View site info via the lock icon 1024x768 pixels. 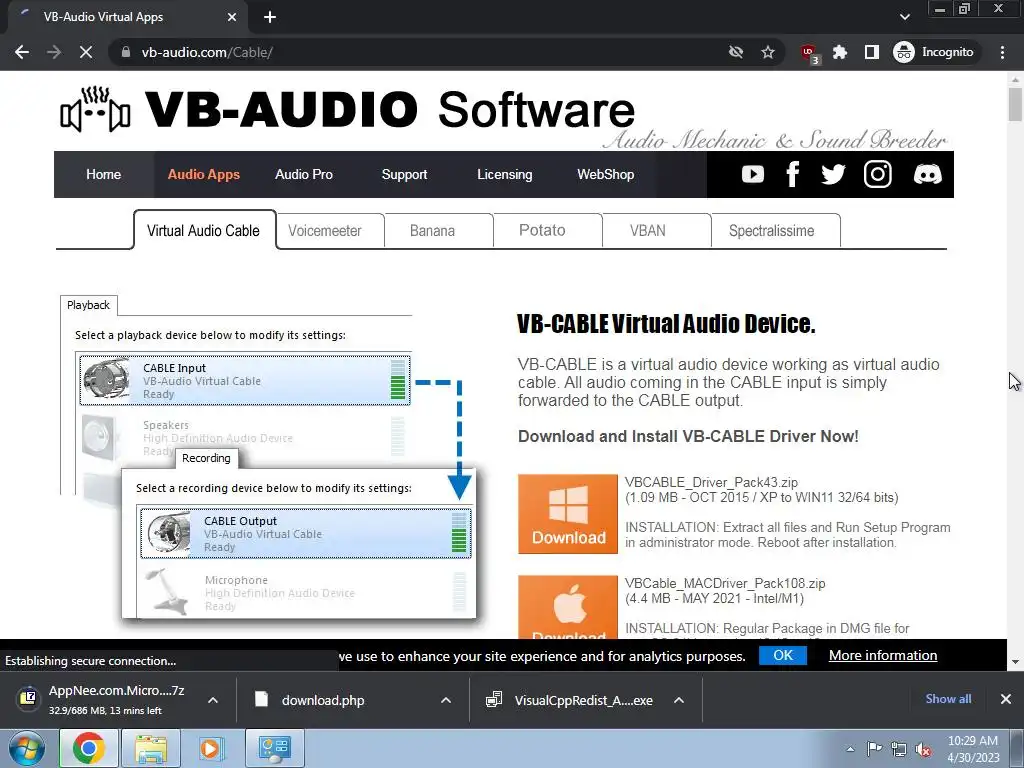click(x=126, y=52)
